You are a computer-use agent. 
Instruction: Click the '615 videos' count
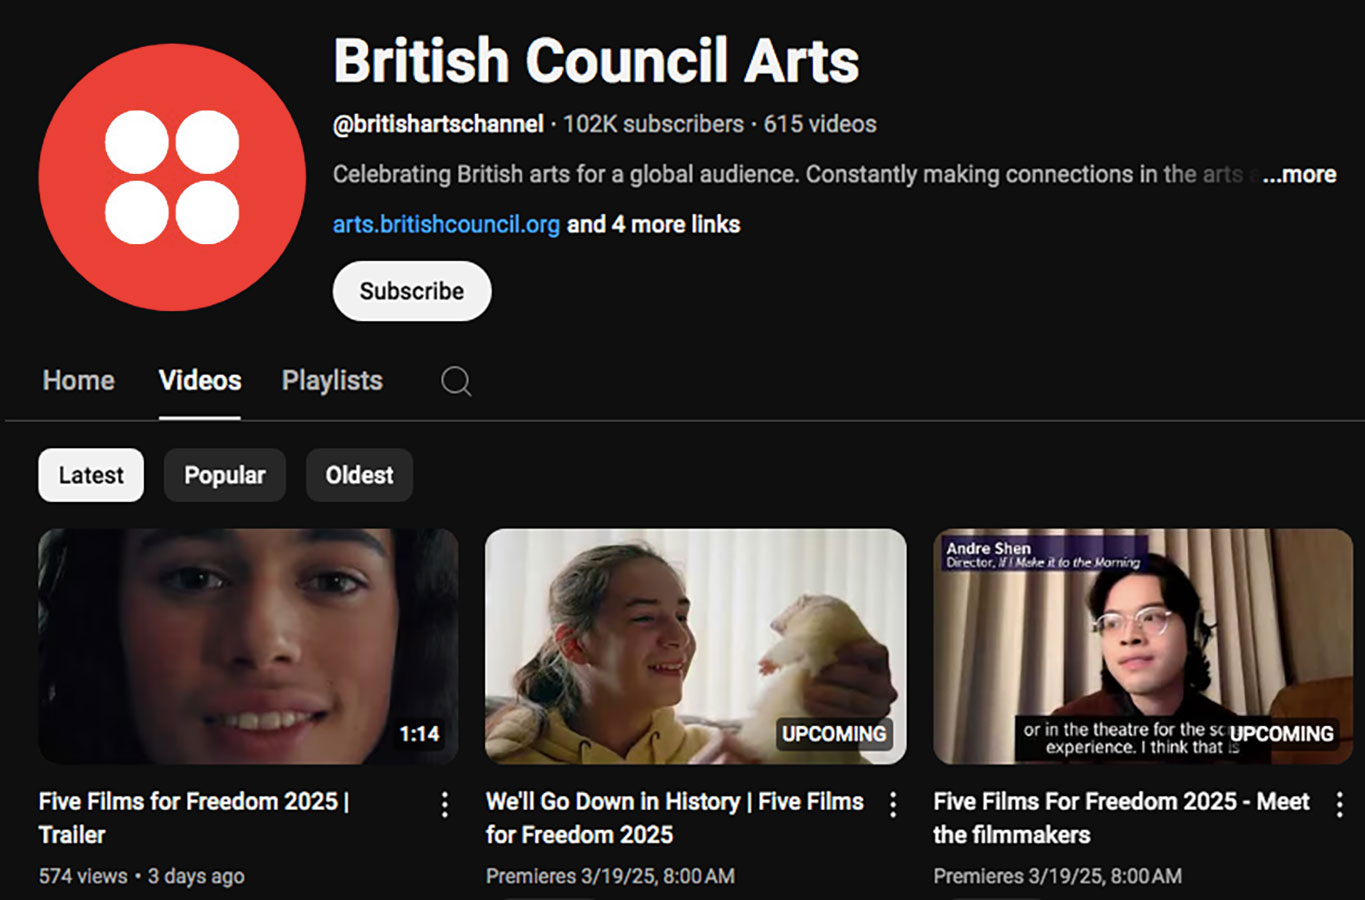point(820,124)
